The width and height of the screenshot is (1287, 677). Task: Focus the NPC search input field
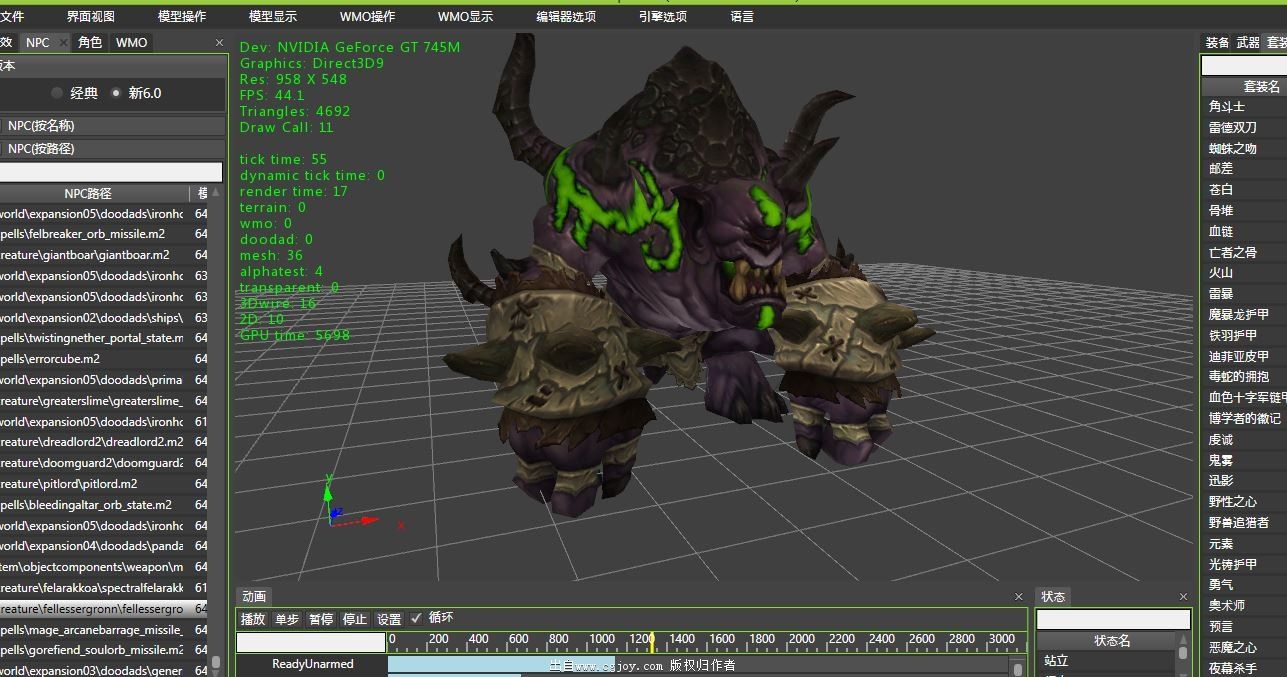click(x=111, y=172)
